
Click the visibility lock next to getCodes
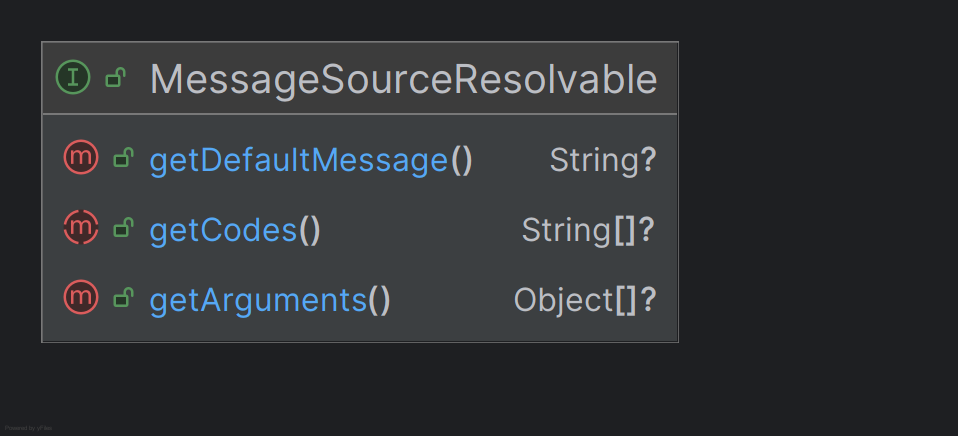(123, 229)
